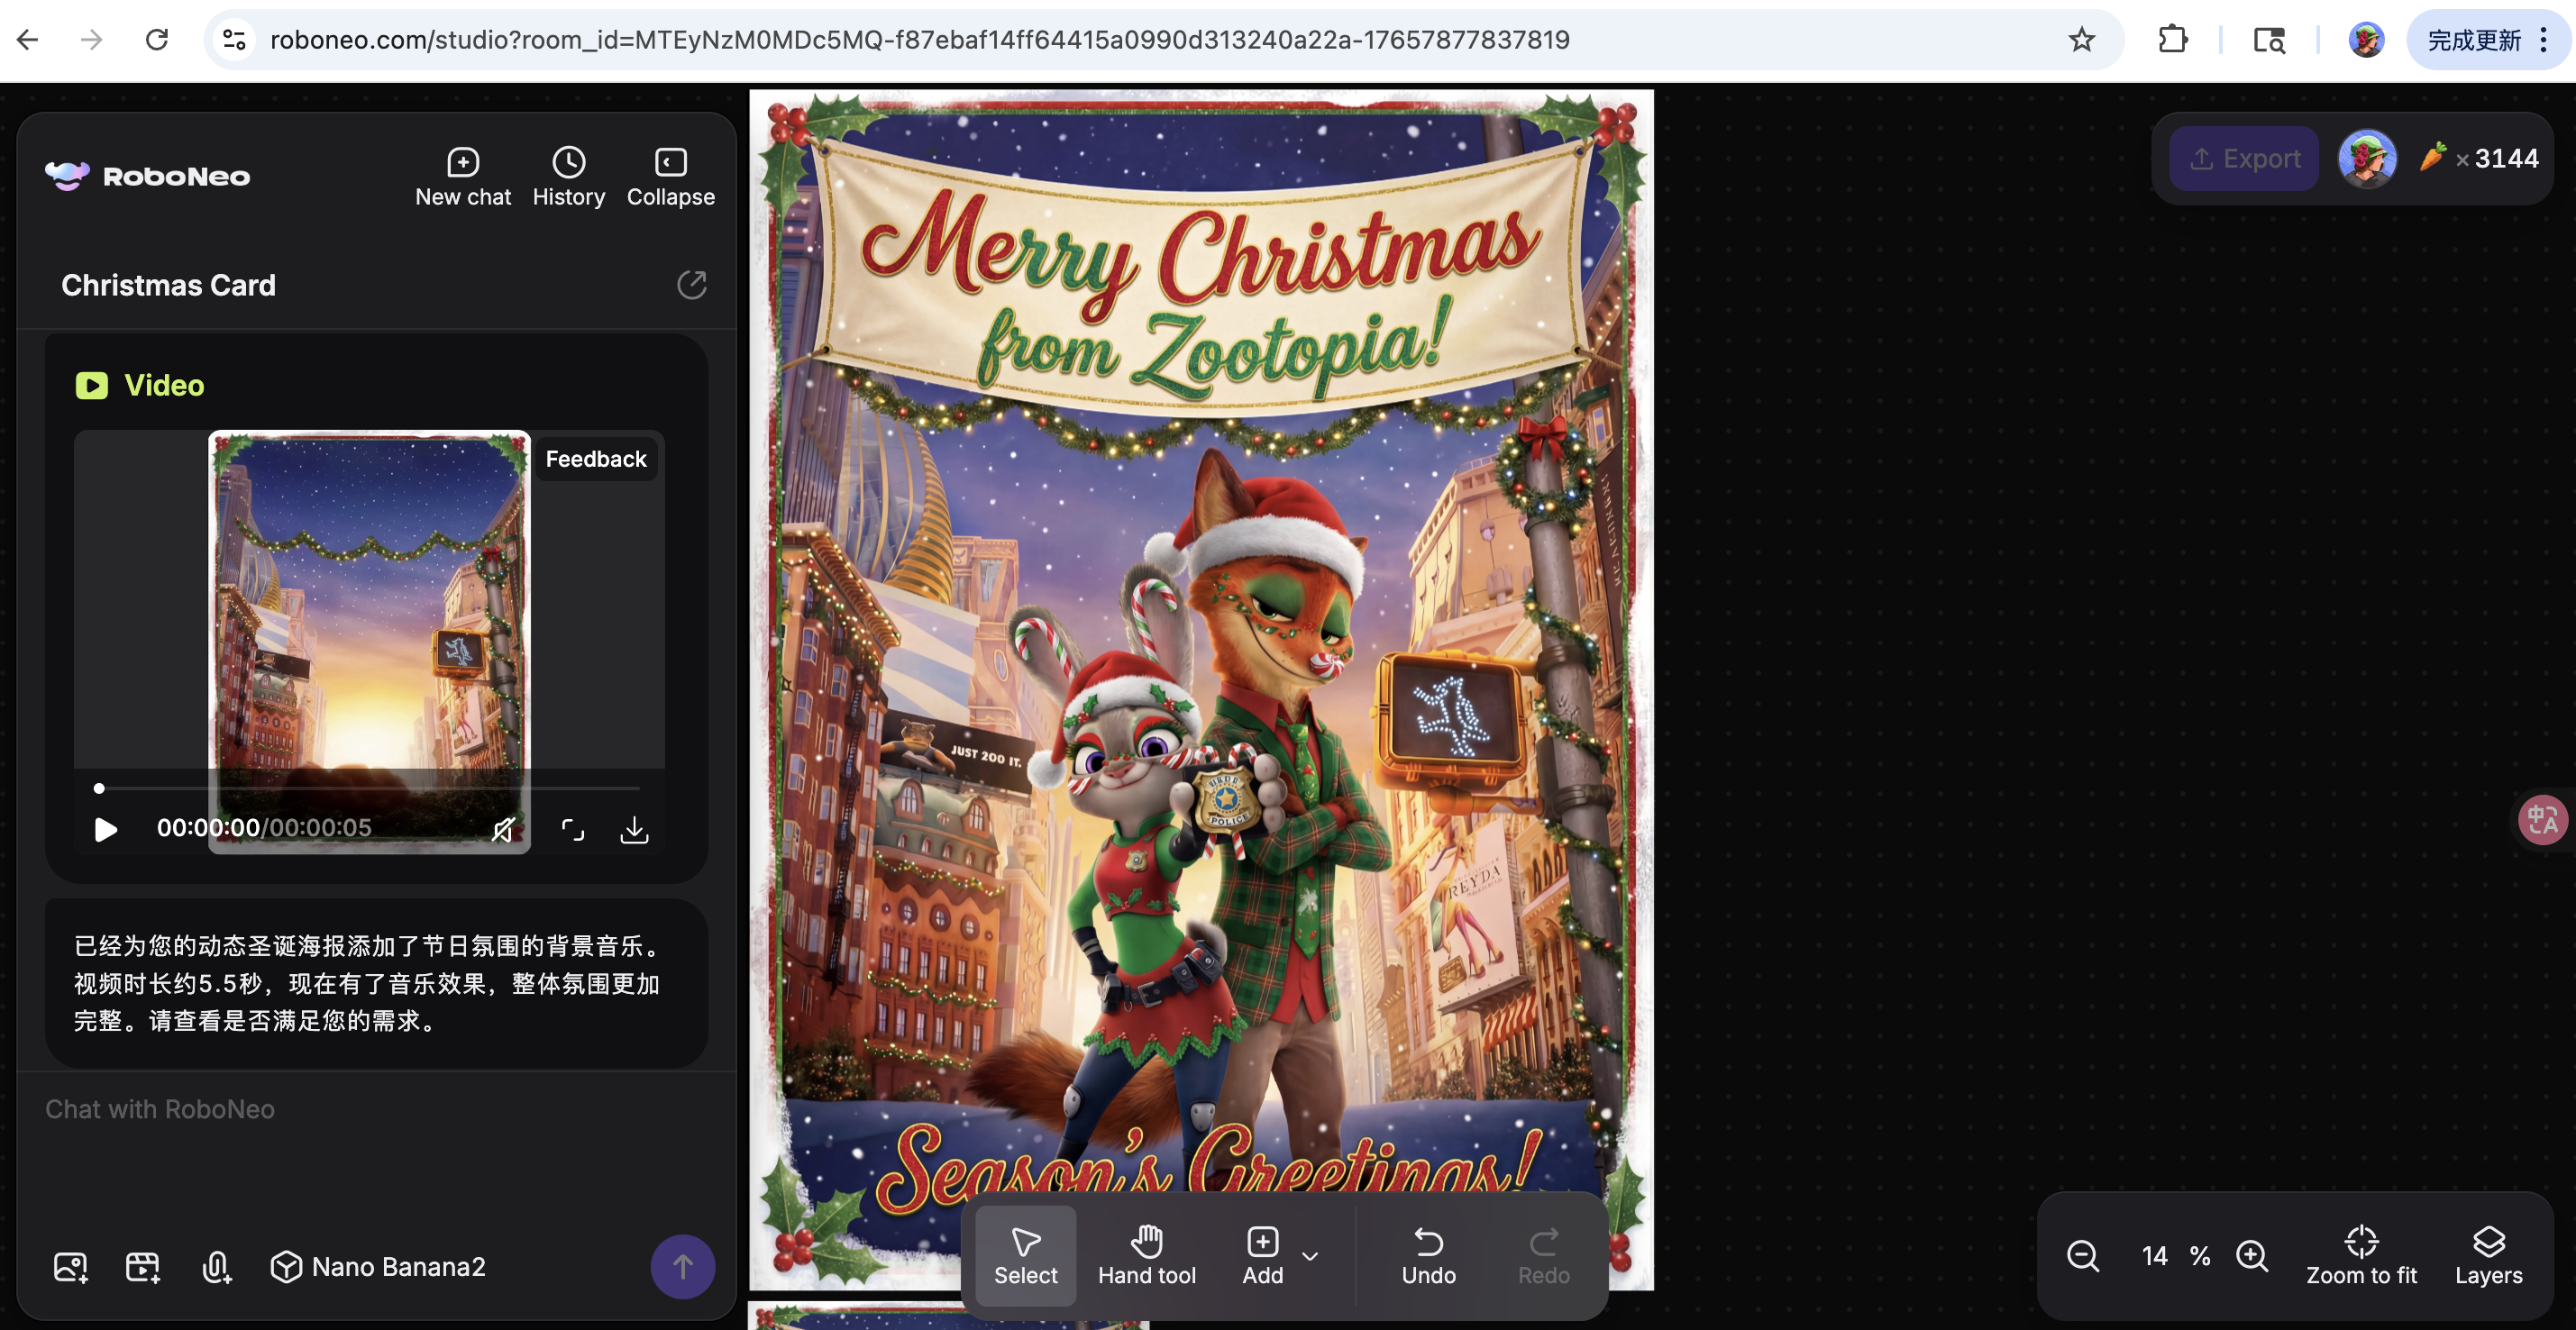The width and height of the screenshot is (2576, 1330).
Task: Download the generated video
Action: [634, 829]
